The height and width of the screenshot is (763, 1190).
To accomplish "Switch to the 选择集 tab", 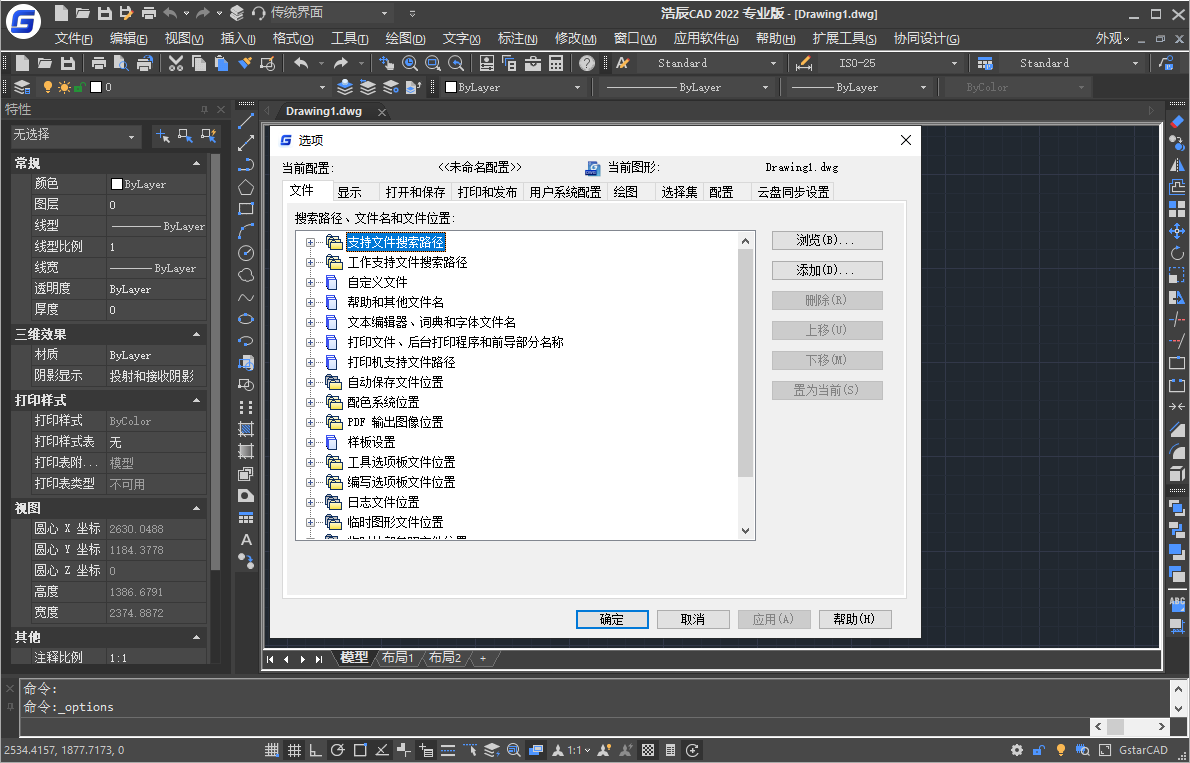I will 679,192.
